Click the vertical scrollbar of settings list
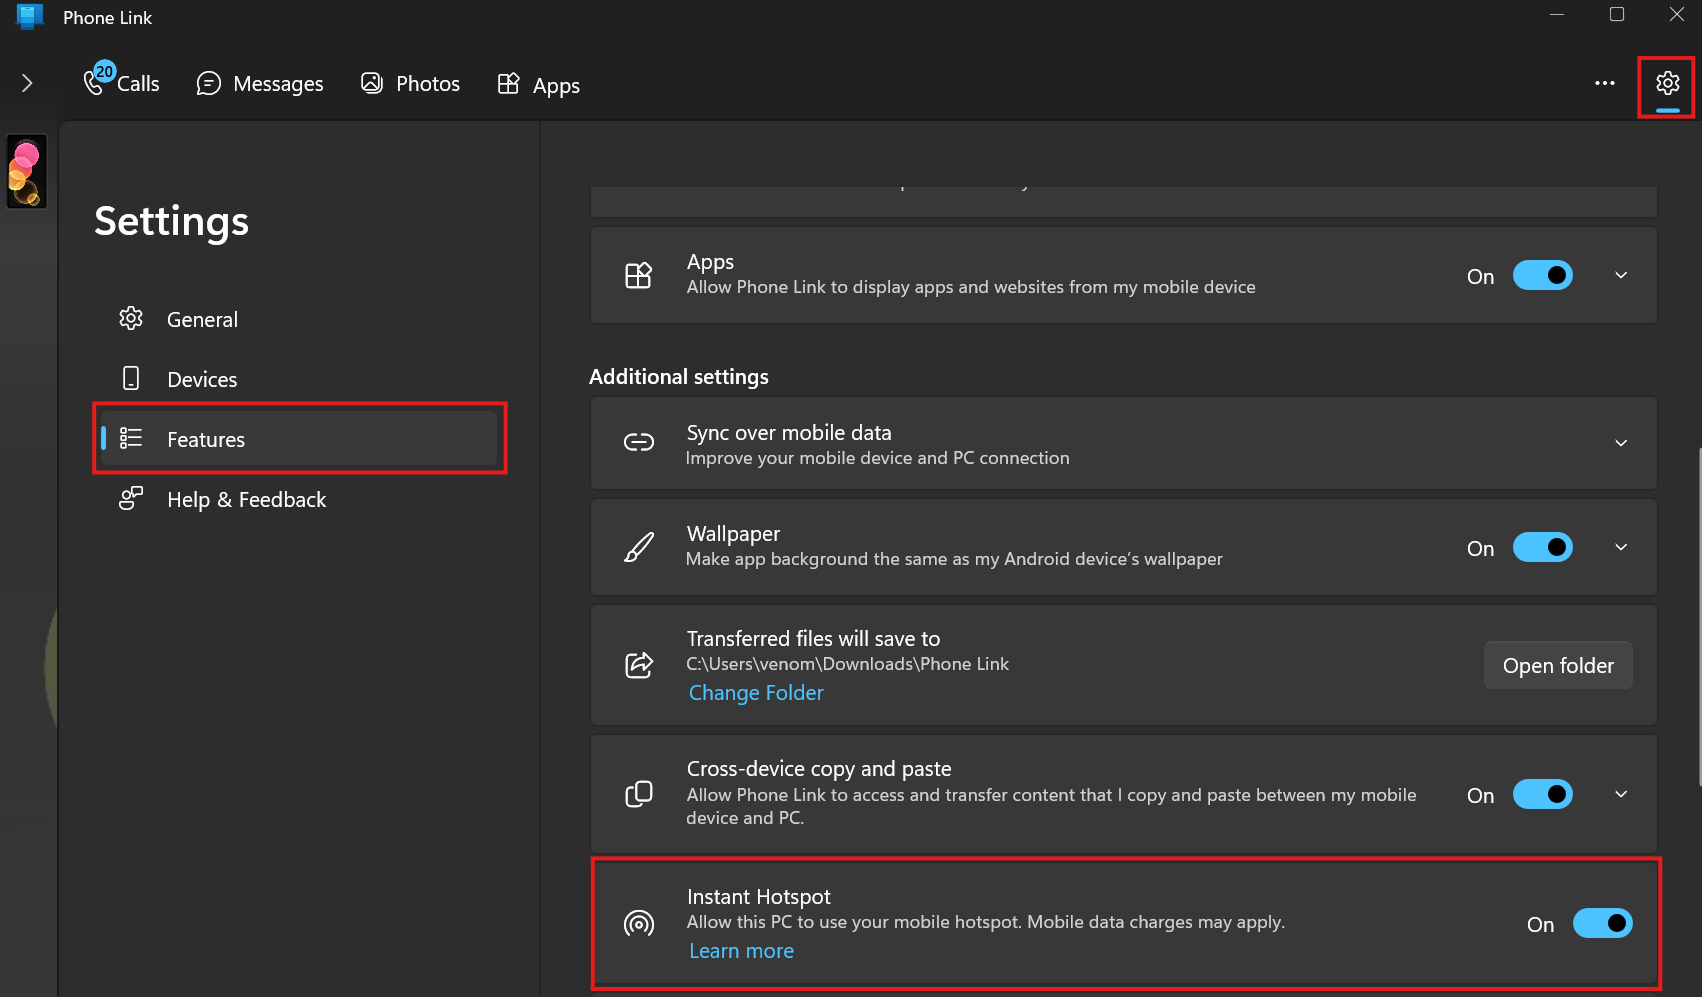The height and width of the screenshot is (997, 1702). point(1698,615)
